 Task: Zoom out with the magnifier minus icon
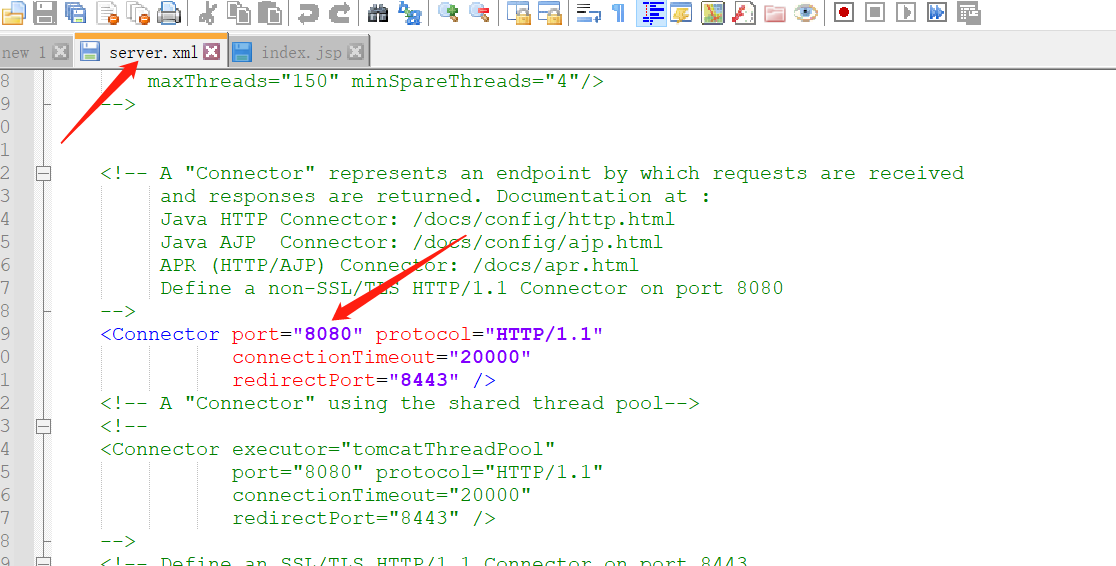tap(480, 12)
